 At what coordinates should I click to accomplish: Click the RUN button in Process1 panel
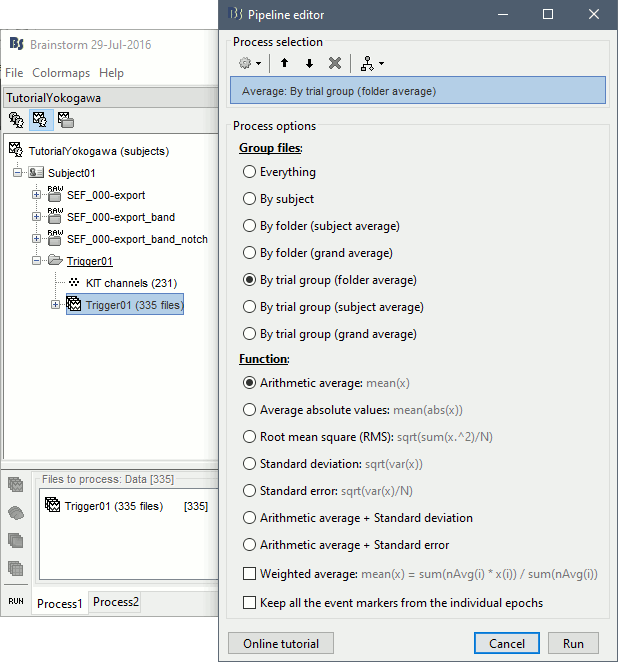[16, 601]
